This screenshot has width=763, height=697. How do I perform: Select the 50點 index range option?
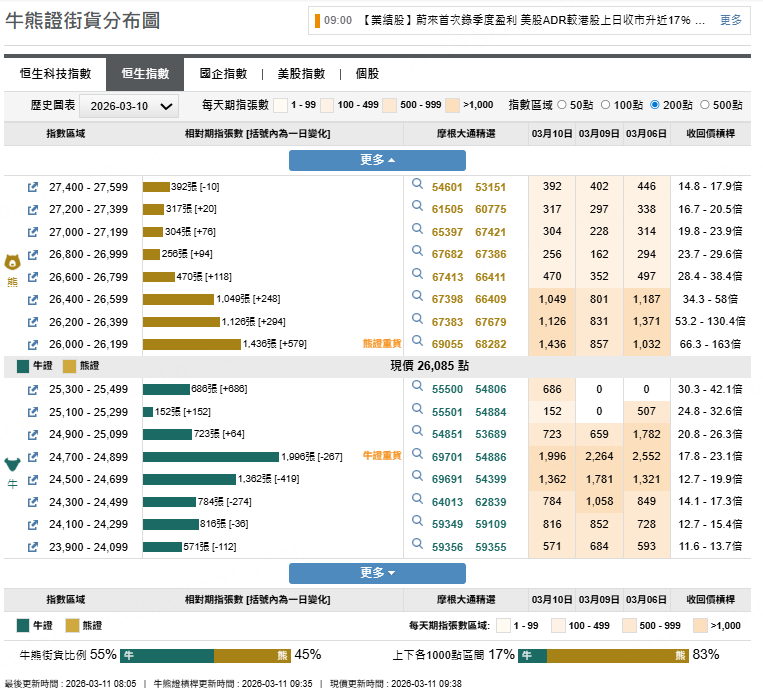click(561, 104)
